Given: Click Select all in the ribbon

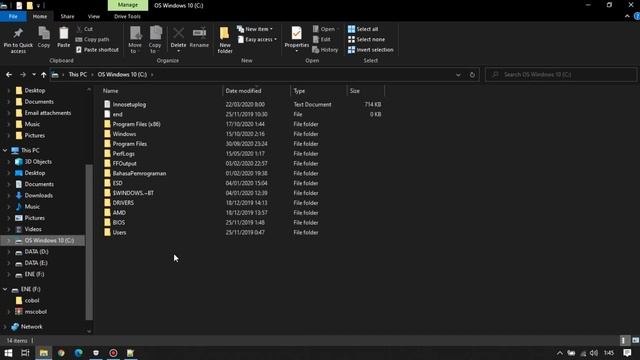Looking at the screenshot, I should pos(363,29).
